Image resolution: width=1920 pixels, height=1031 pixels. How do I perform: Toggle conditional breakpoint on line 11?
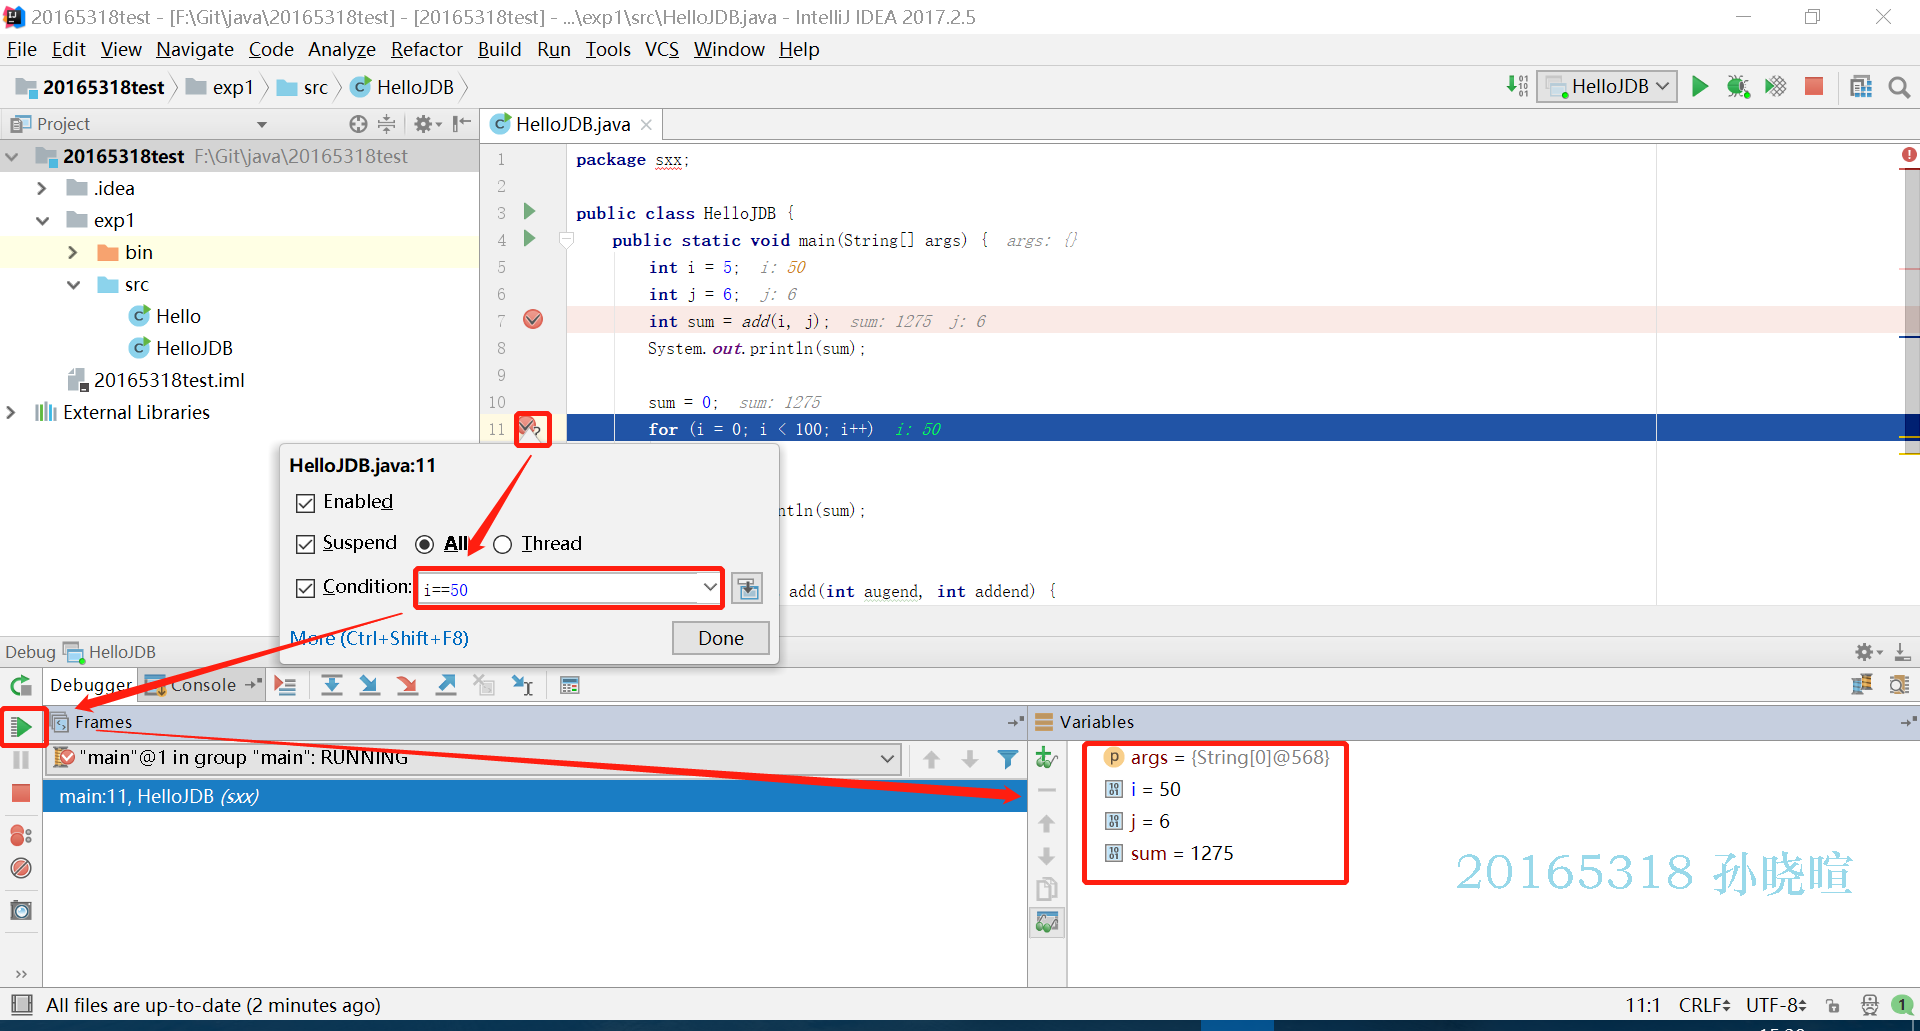pyautogui.click(x=531, y=429)
